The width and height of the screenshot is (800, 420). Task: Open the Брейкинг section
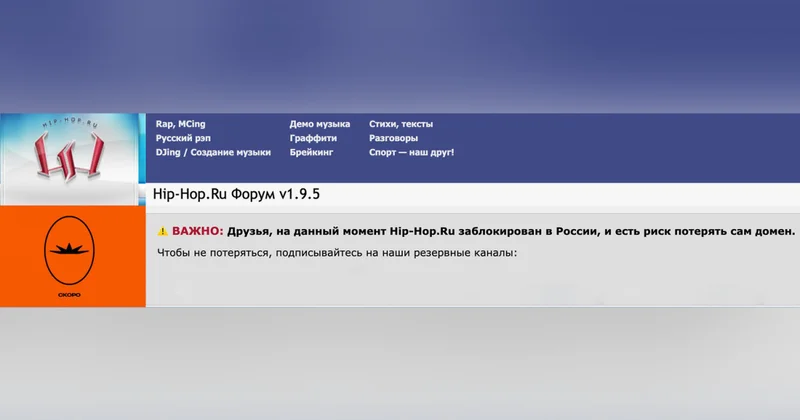[311, 153]
